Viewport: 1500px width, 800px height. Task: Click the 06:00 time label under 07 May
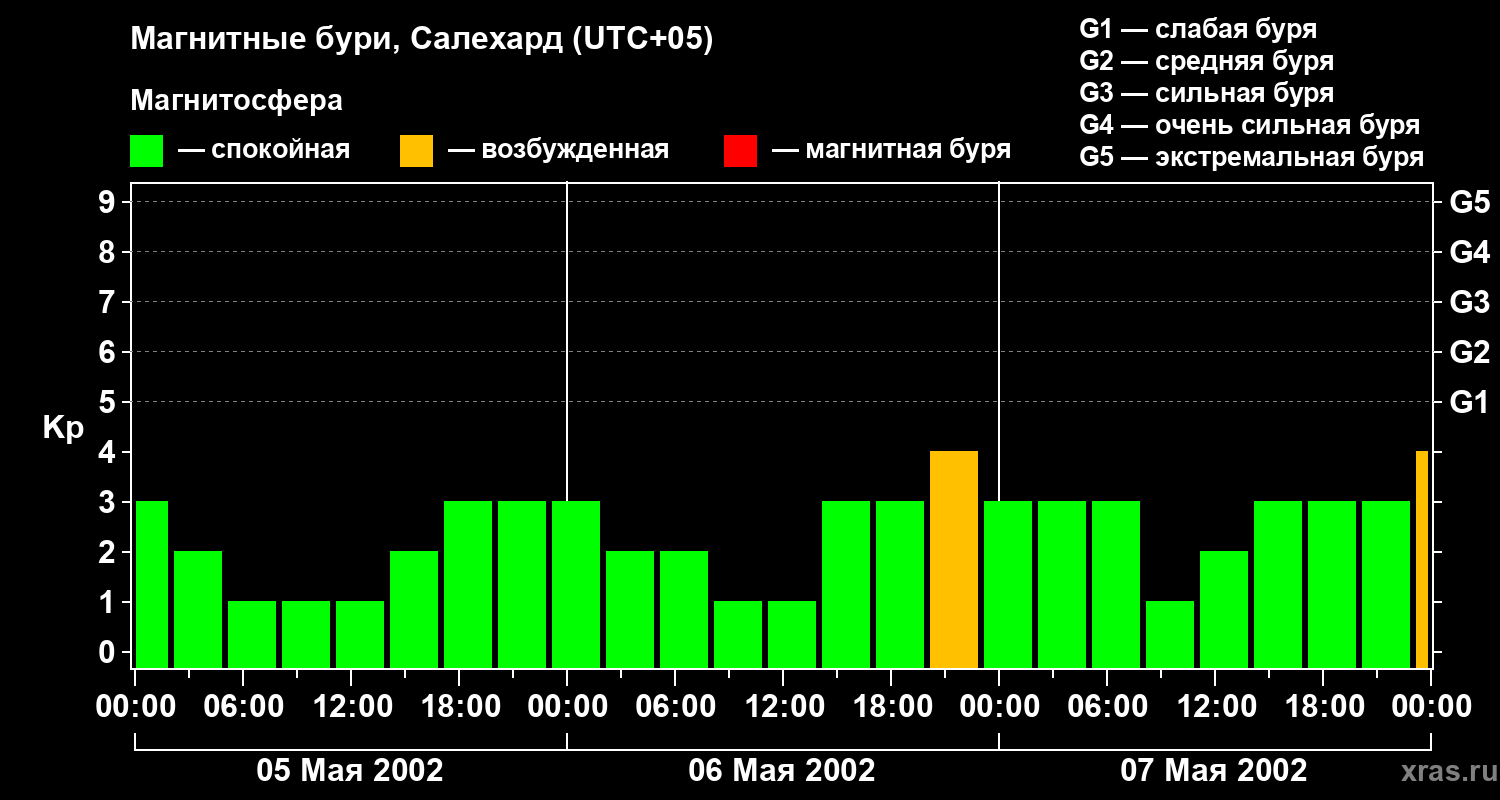(x=1108, y=707)
